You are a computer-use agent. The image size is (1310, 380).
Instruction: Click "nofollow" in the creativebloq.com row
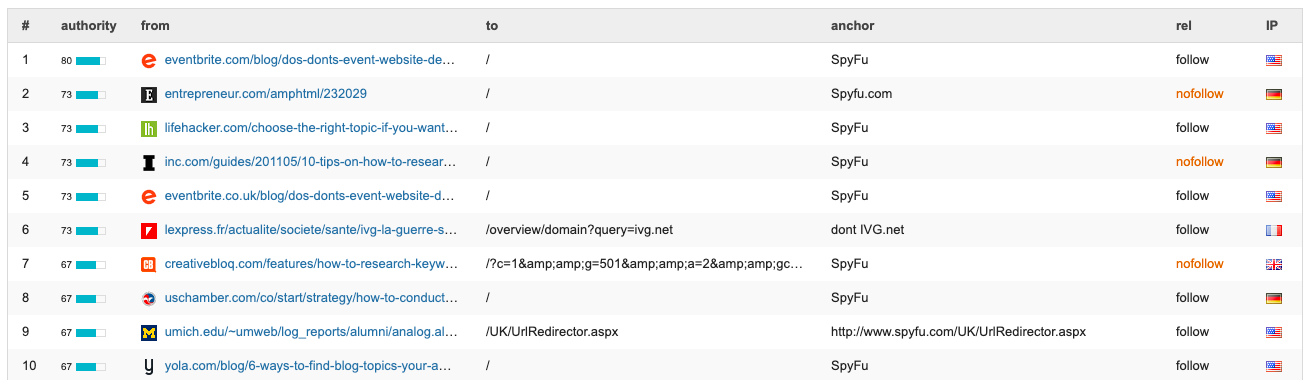coord(1199,264)
